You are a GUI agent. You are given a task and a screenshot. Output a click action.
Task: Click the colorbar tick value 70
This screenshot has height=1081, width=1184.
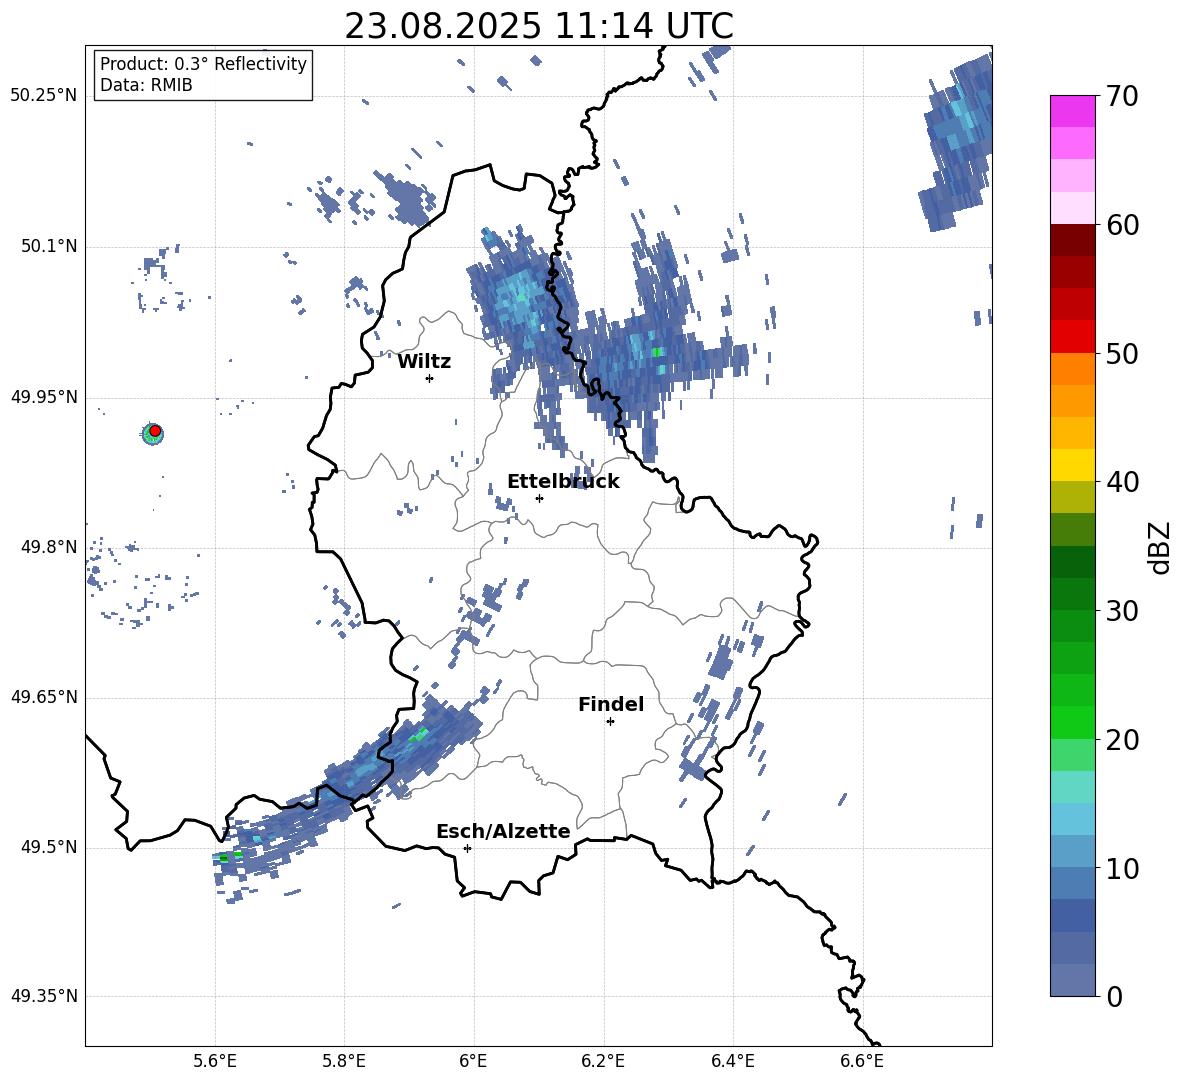pos(1121,96)
